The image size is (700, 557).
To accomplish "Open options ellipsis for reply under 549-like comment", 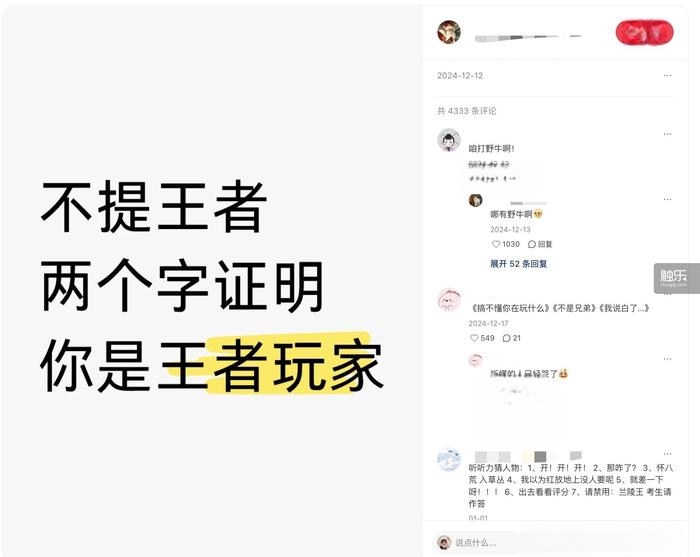I will [667, 359].
